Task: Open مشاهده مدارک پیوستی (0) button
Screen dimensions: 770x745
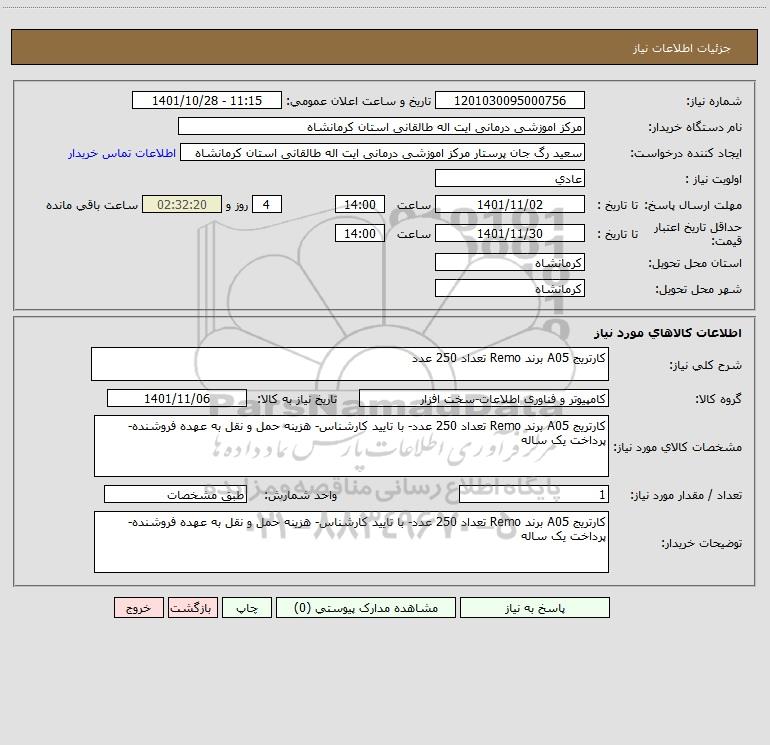Action: click(x=366, y=607)
